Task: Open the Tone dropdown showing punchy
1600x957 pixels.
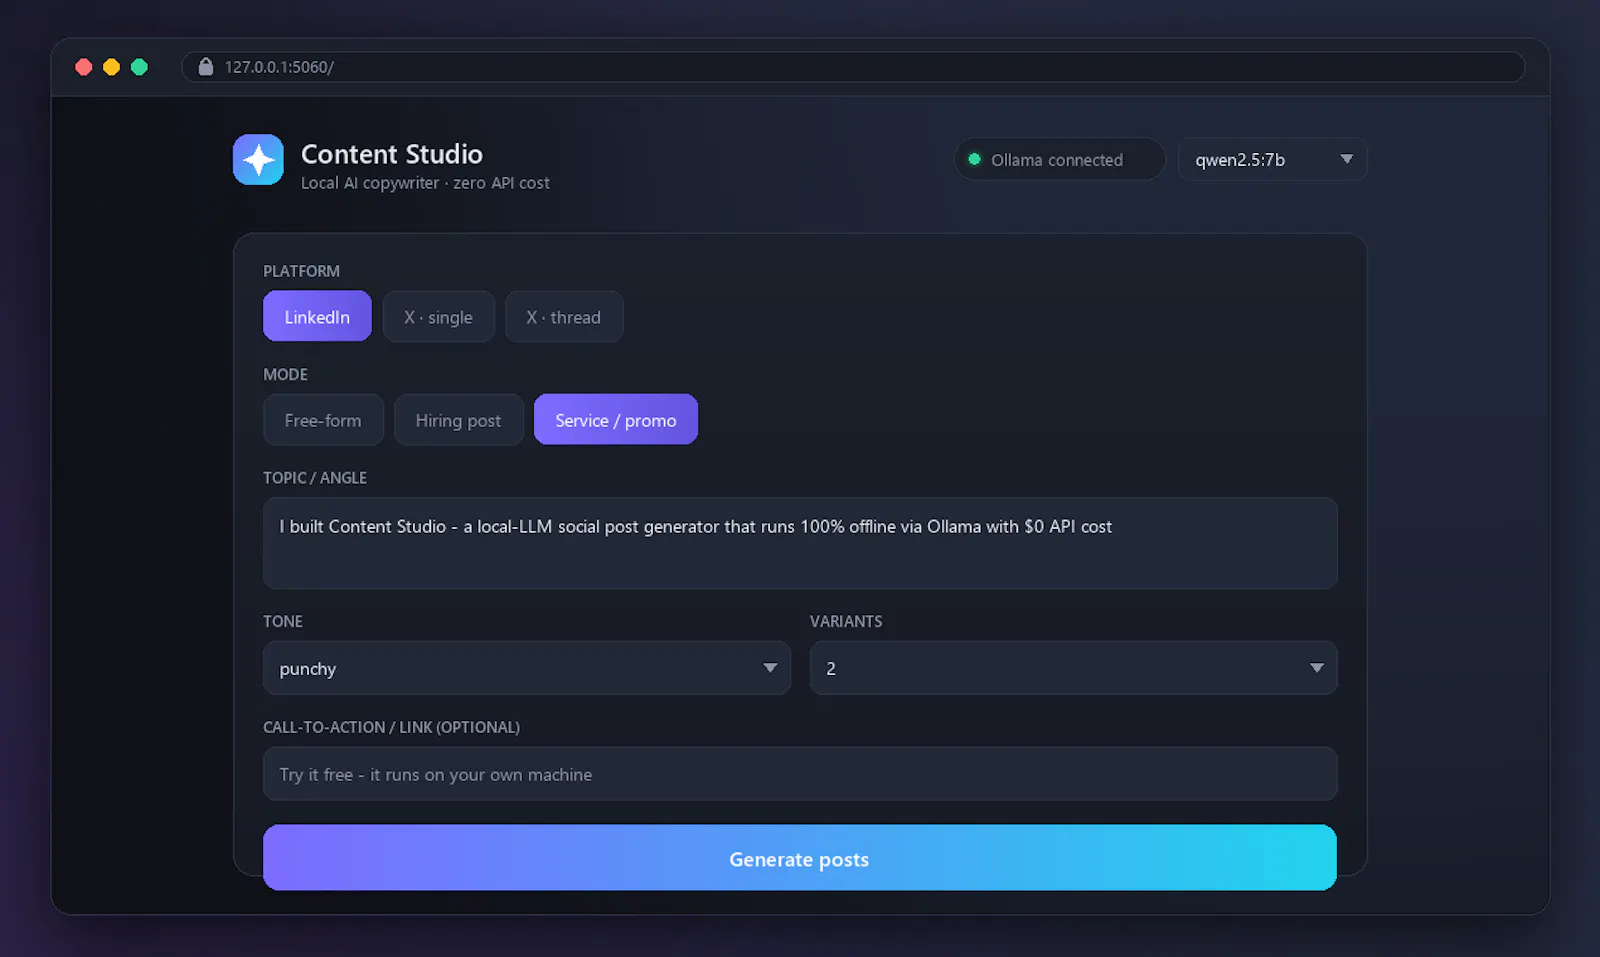Action: pos(527,668)
